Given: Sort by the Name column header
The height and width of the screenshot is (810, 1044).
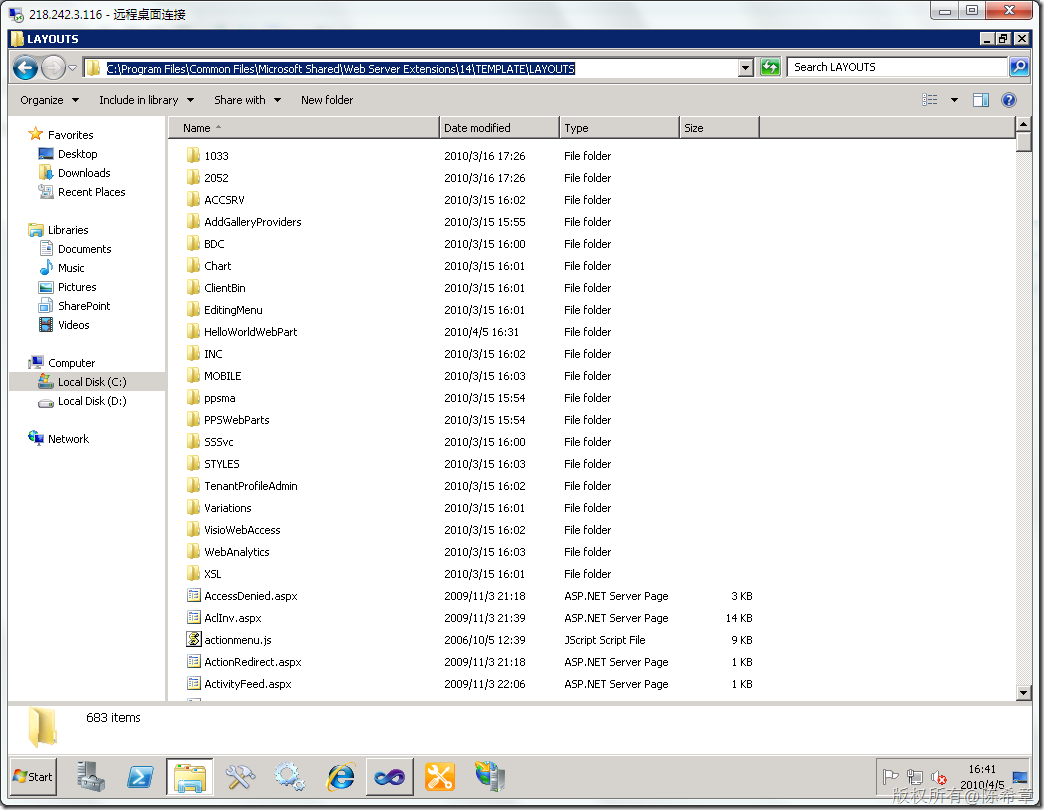Looking at the screenshot, I should [x=304, y=128].
